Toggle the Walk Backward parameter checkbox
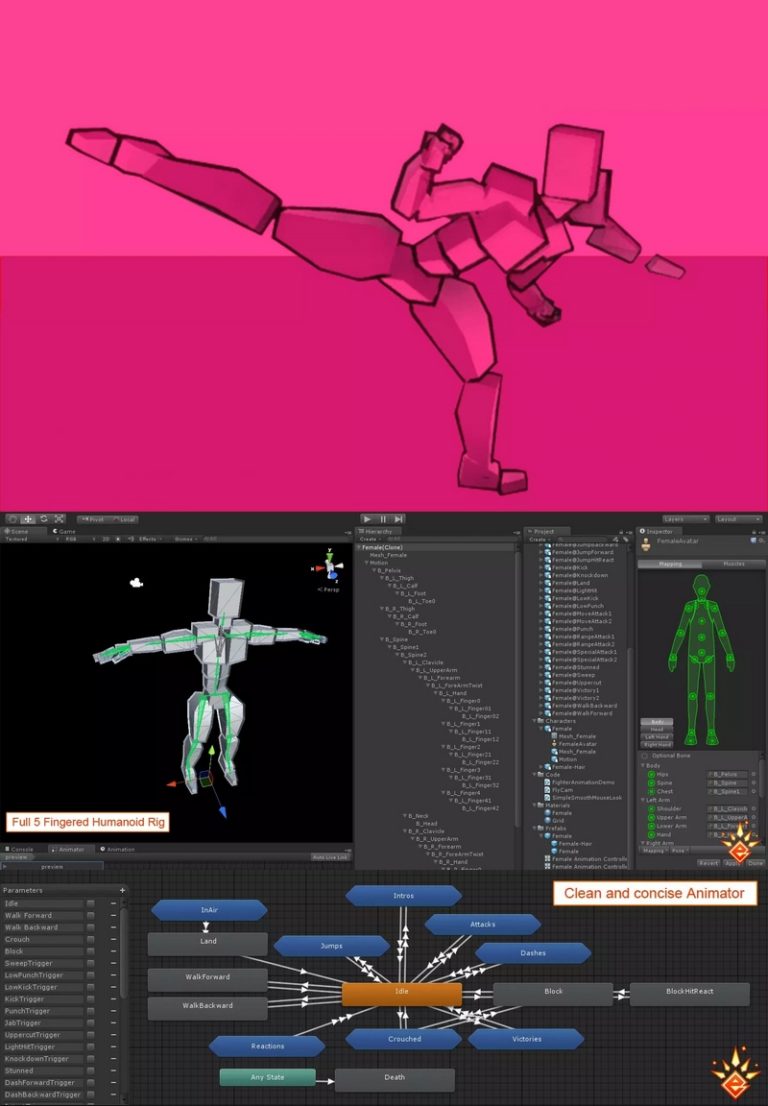The height and width of the screenshot is (1106, 768). (x=90, y=928)
